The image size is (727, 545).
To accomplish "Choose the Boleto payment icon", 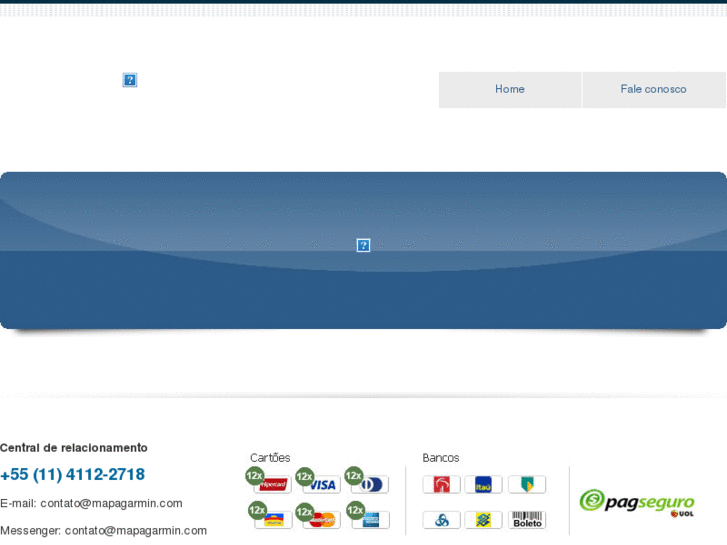I will (527, 520).
